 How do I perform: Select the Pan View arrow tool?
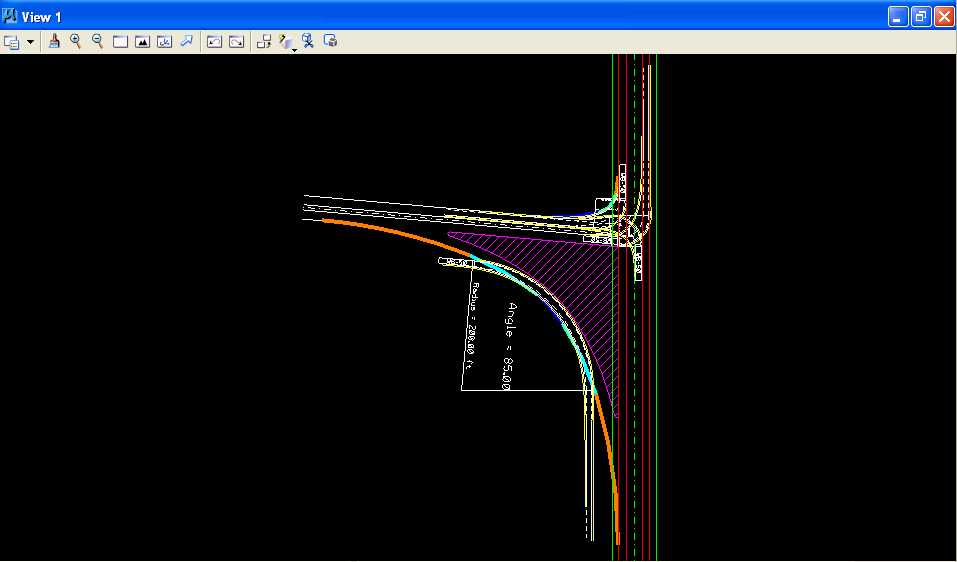pyautogui.click(x=186, y=42)
